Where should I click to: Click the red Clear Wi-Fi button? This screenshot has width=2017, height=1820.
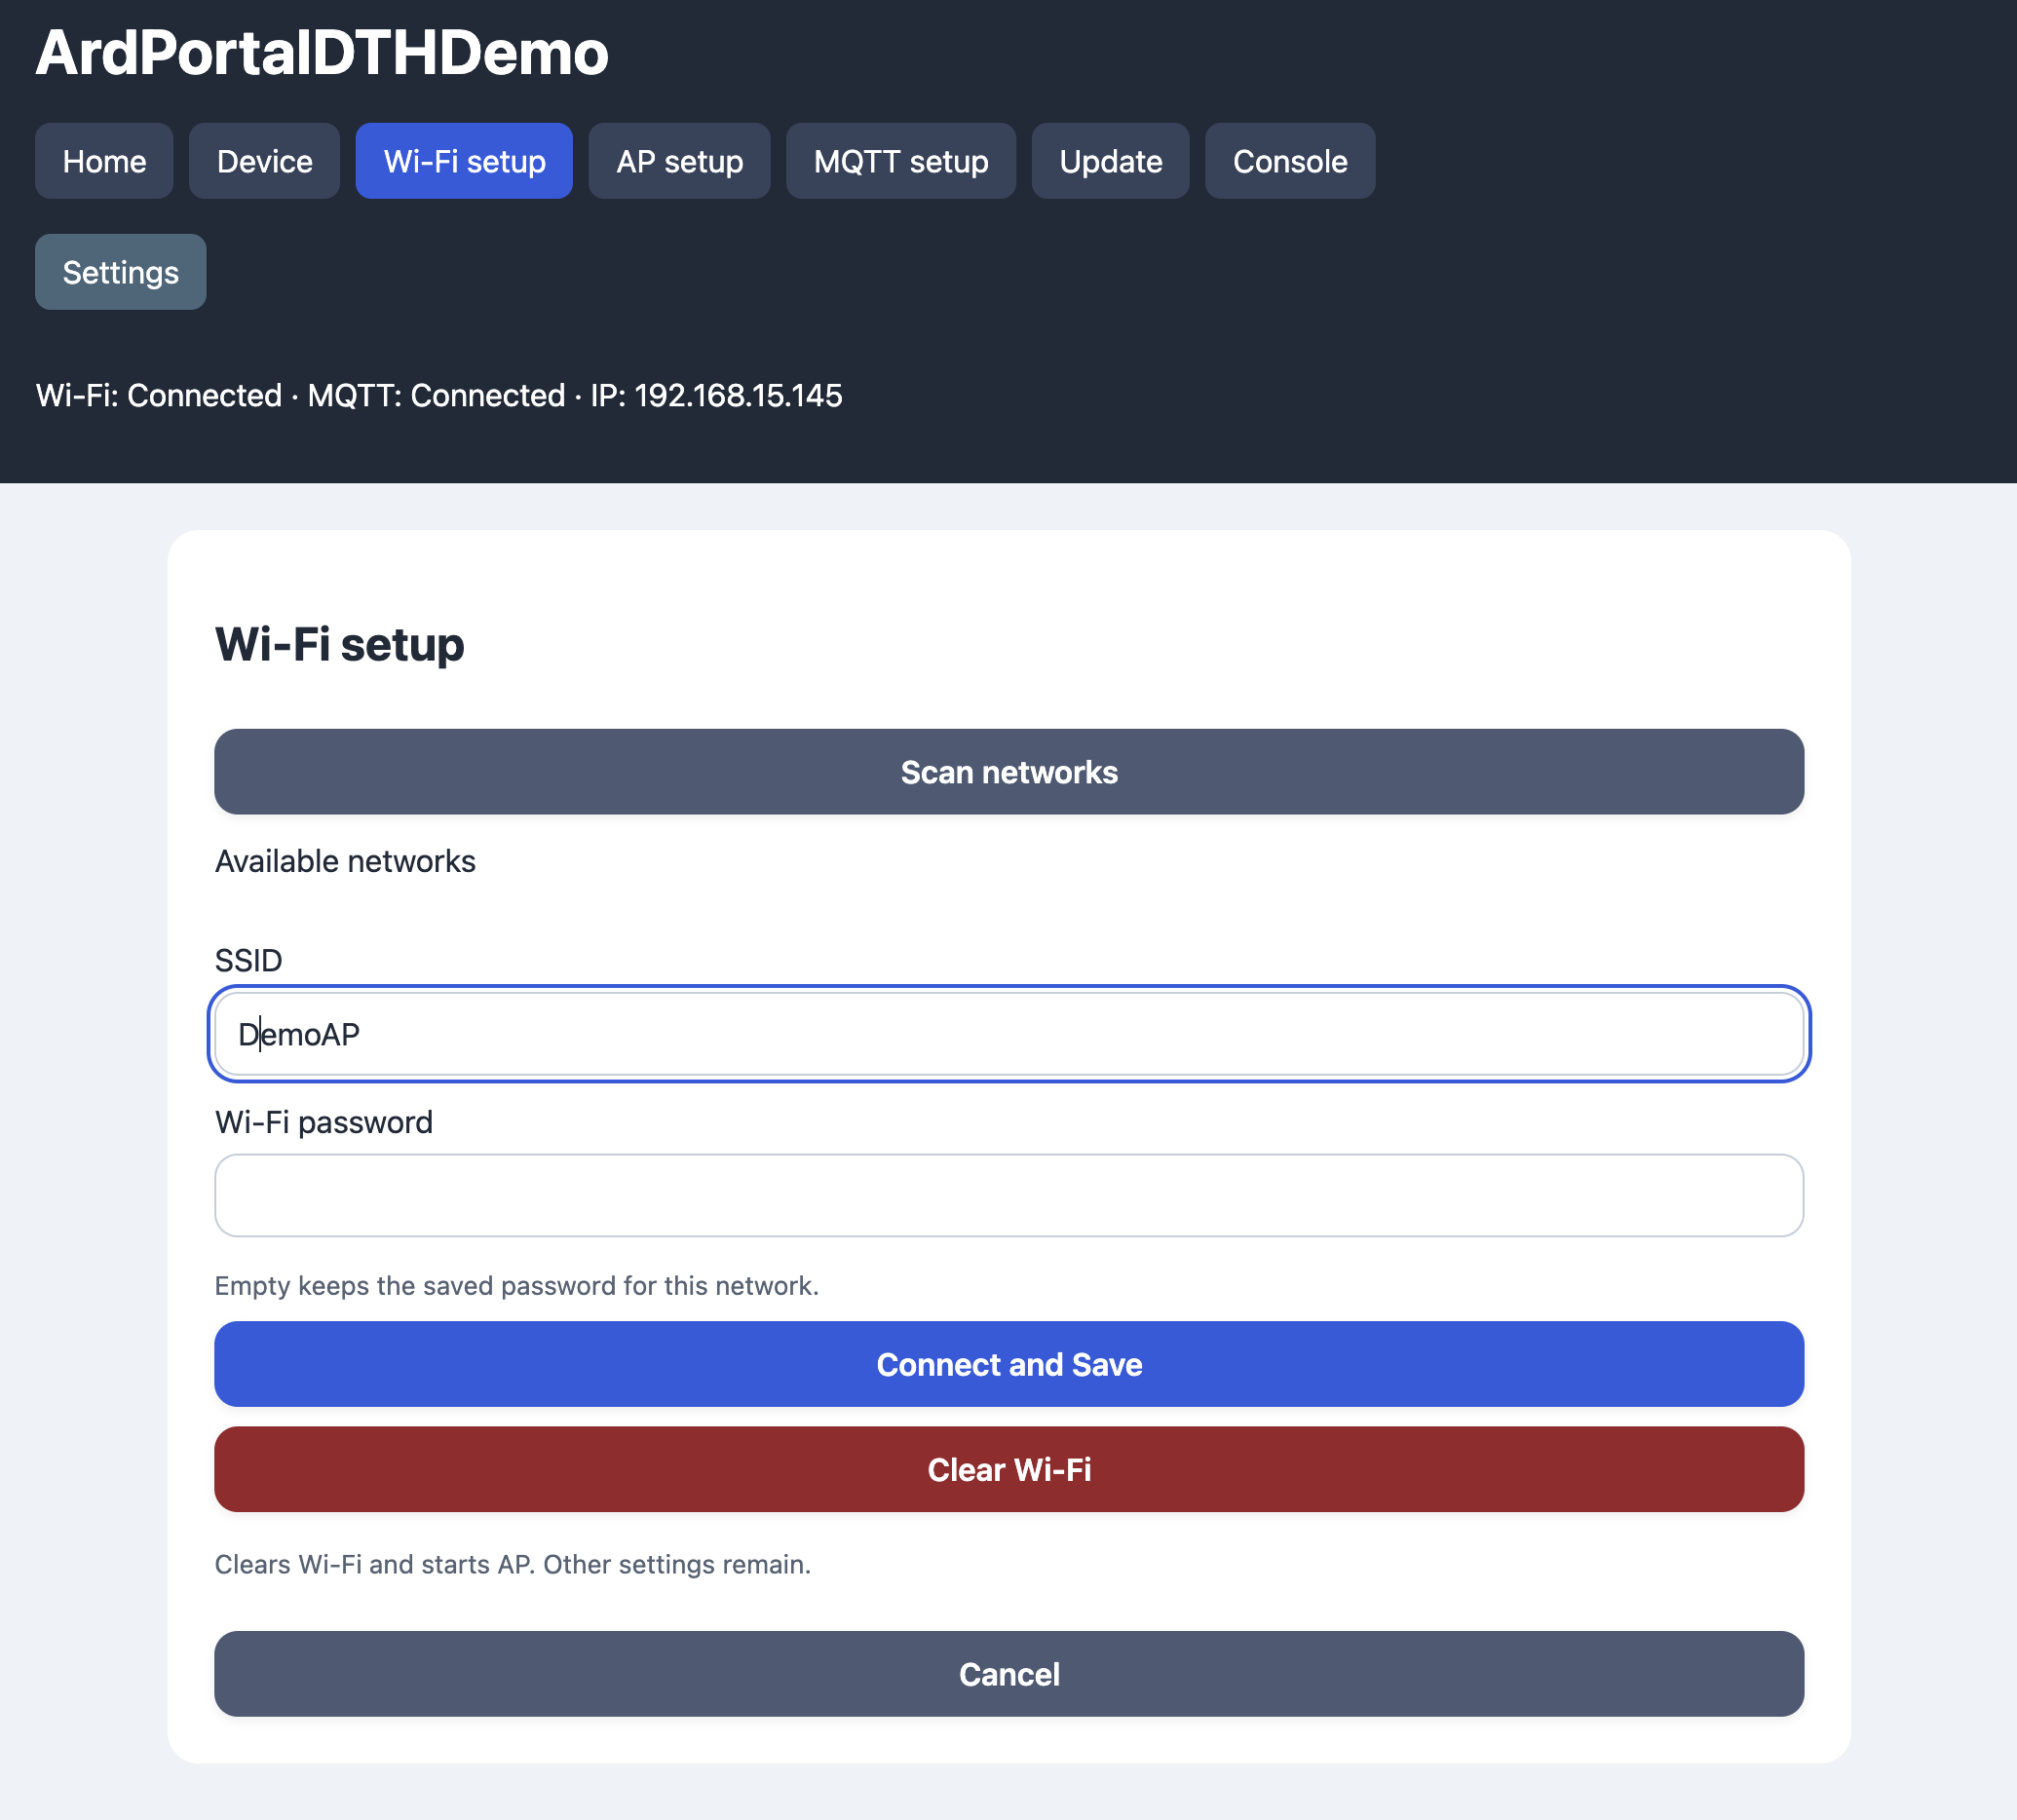click(1009, 1469)
